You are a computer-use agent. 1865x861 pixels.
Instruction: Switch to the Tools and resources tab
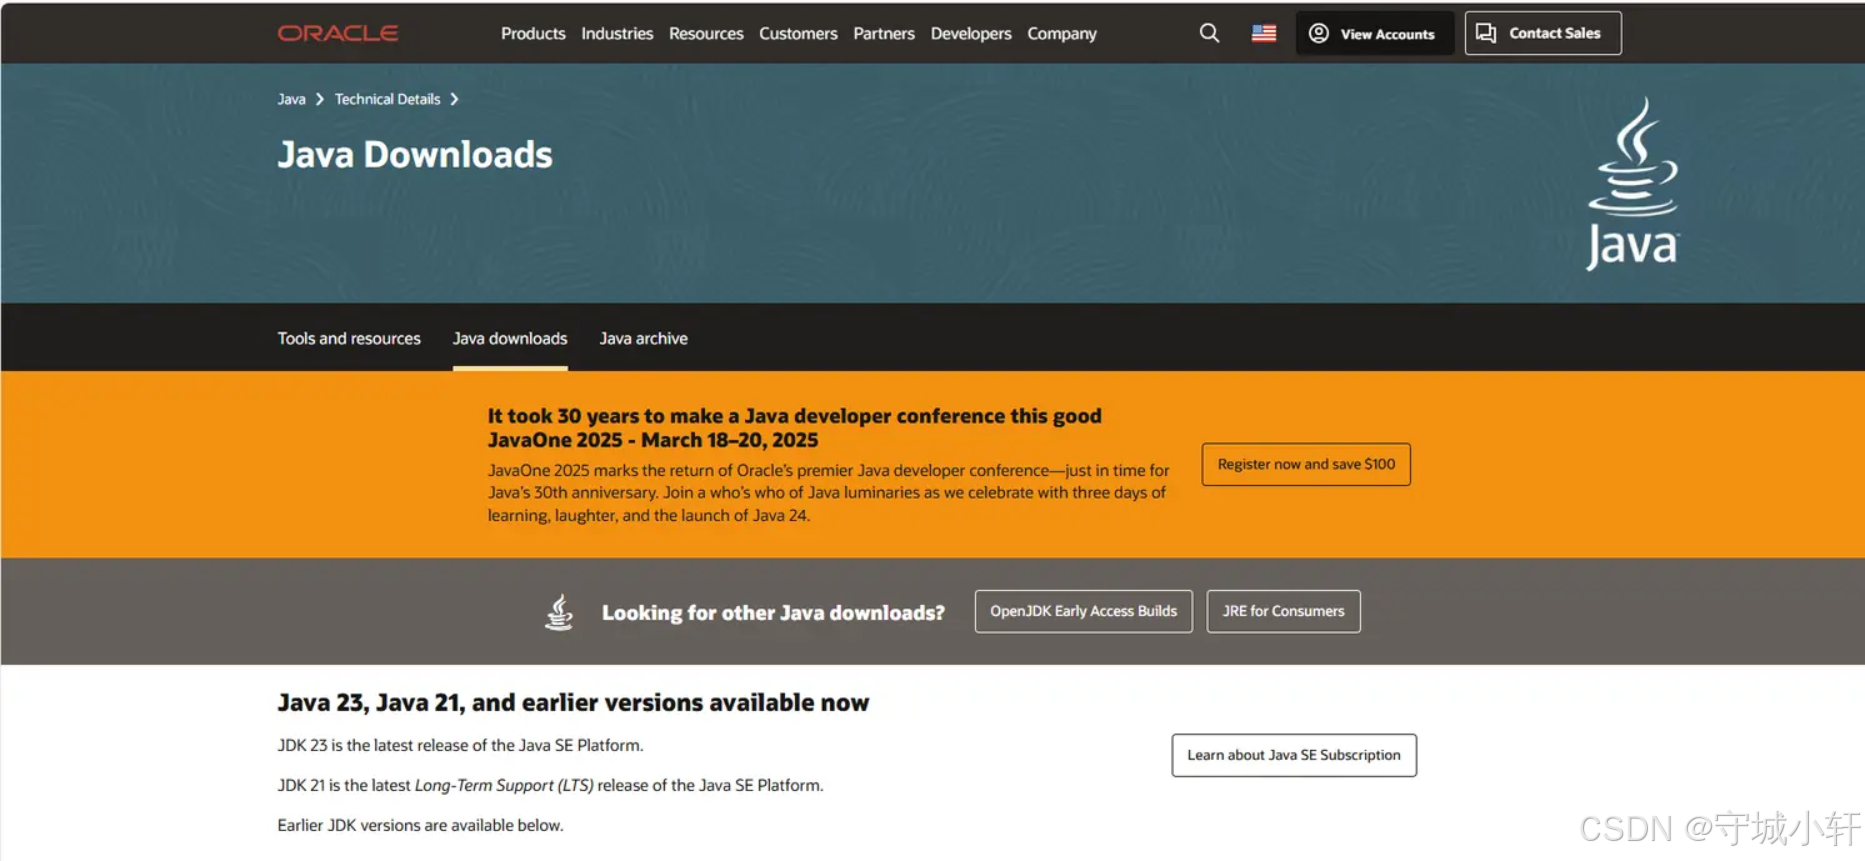point(349,338)
